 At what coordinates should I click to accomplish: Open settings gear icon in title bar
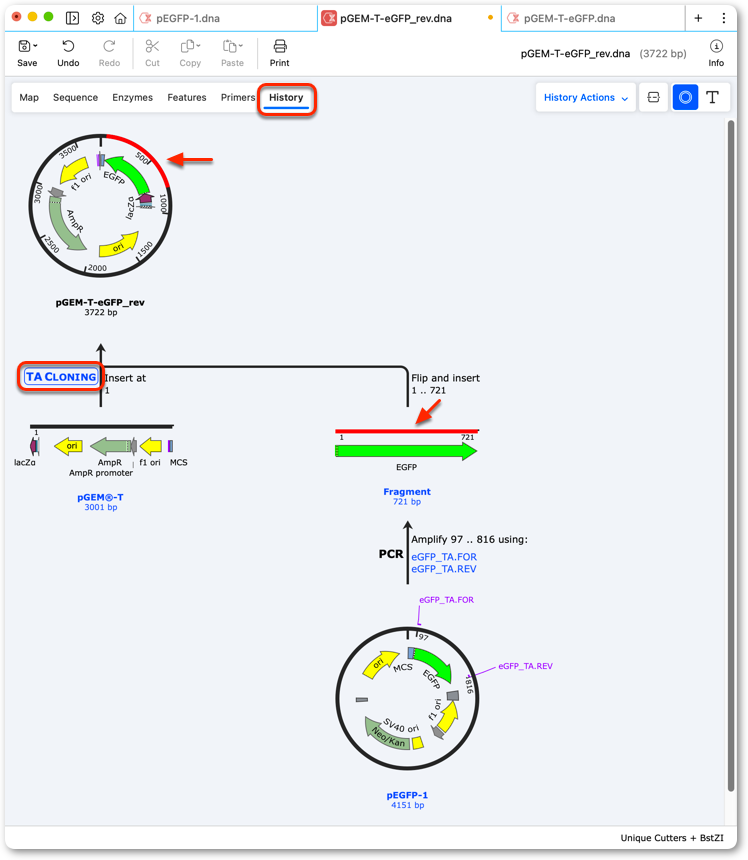98,18
